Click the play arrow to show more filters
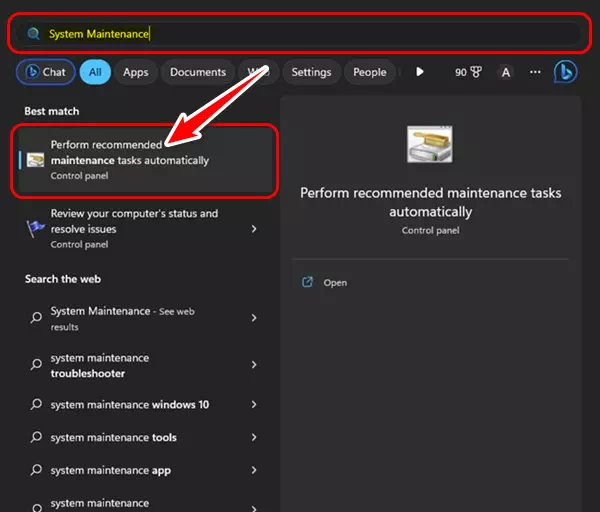Viewport: 600px width, 512px height. pos(420,72)
